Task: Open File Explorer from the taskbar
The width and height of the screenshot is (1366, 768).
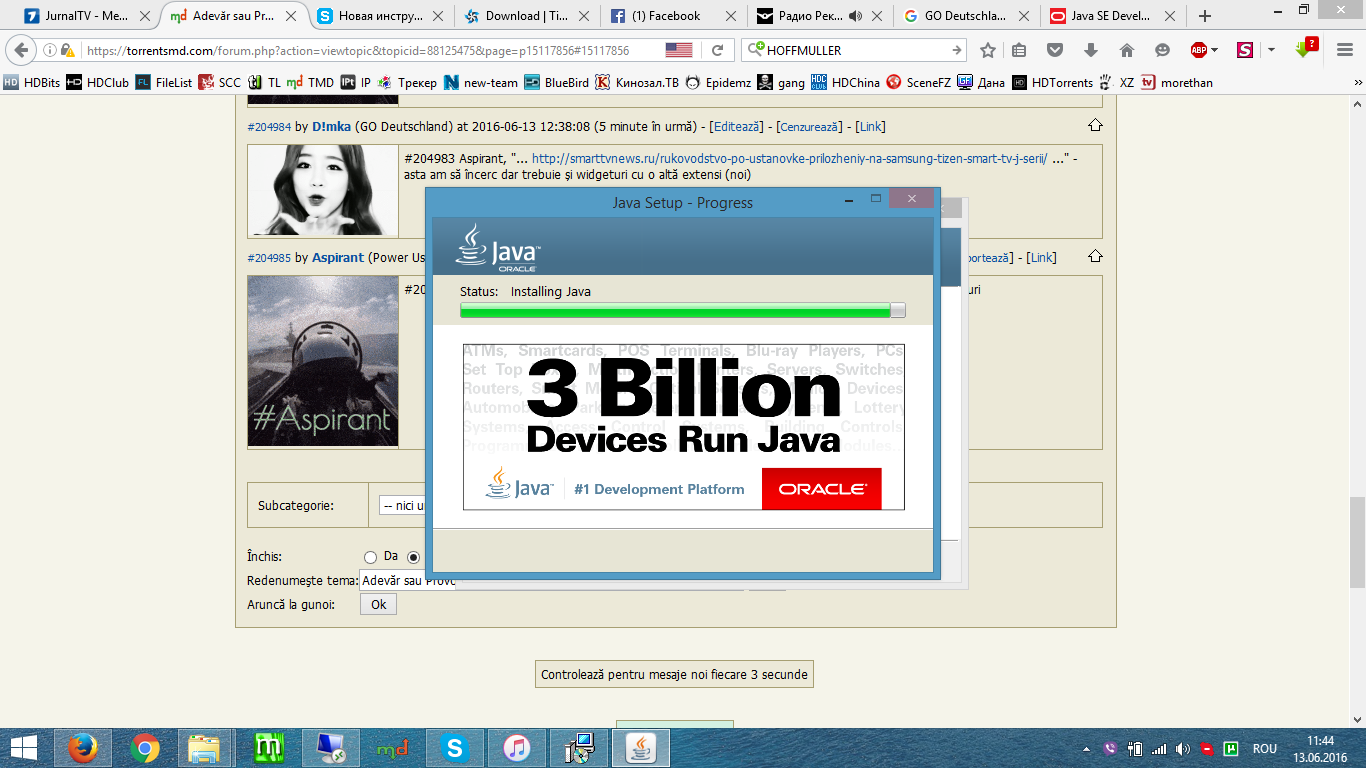Action: click(x=205, y=748)
